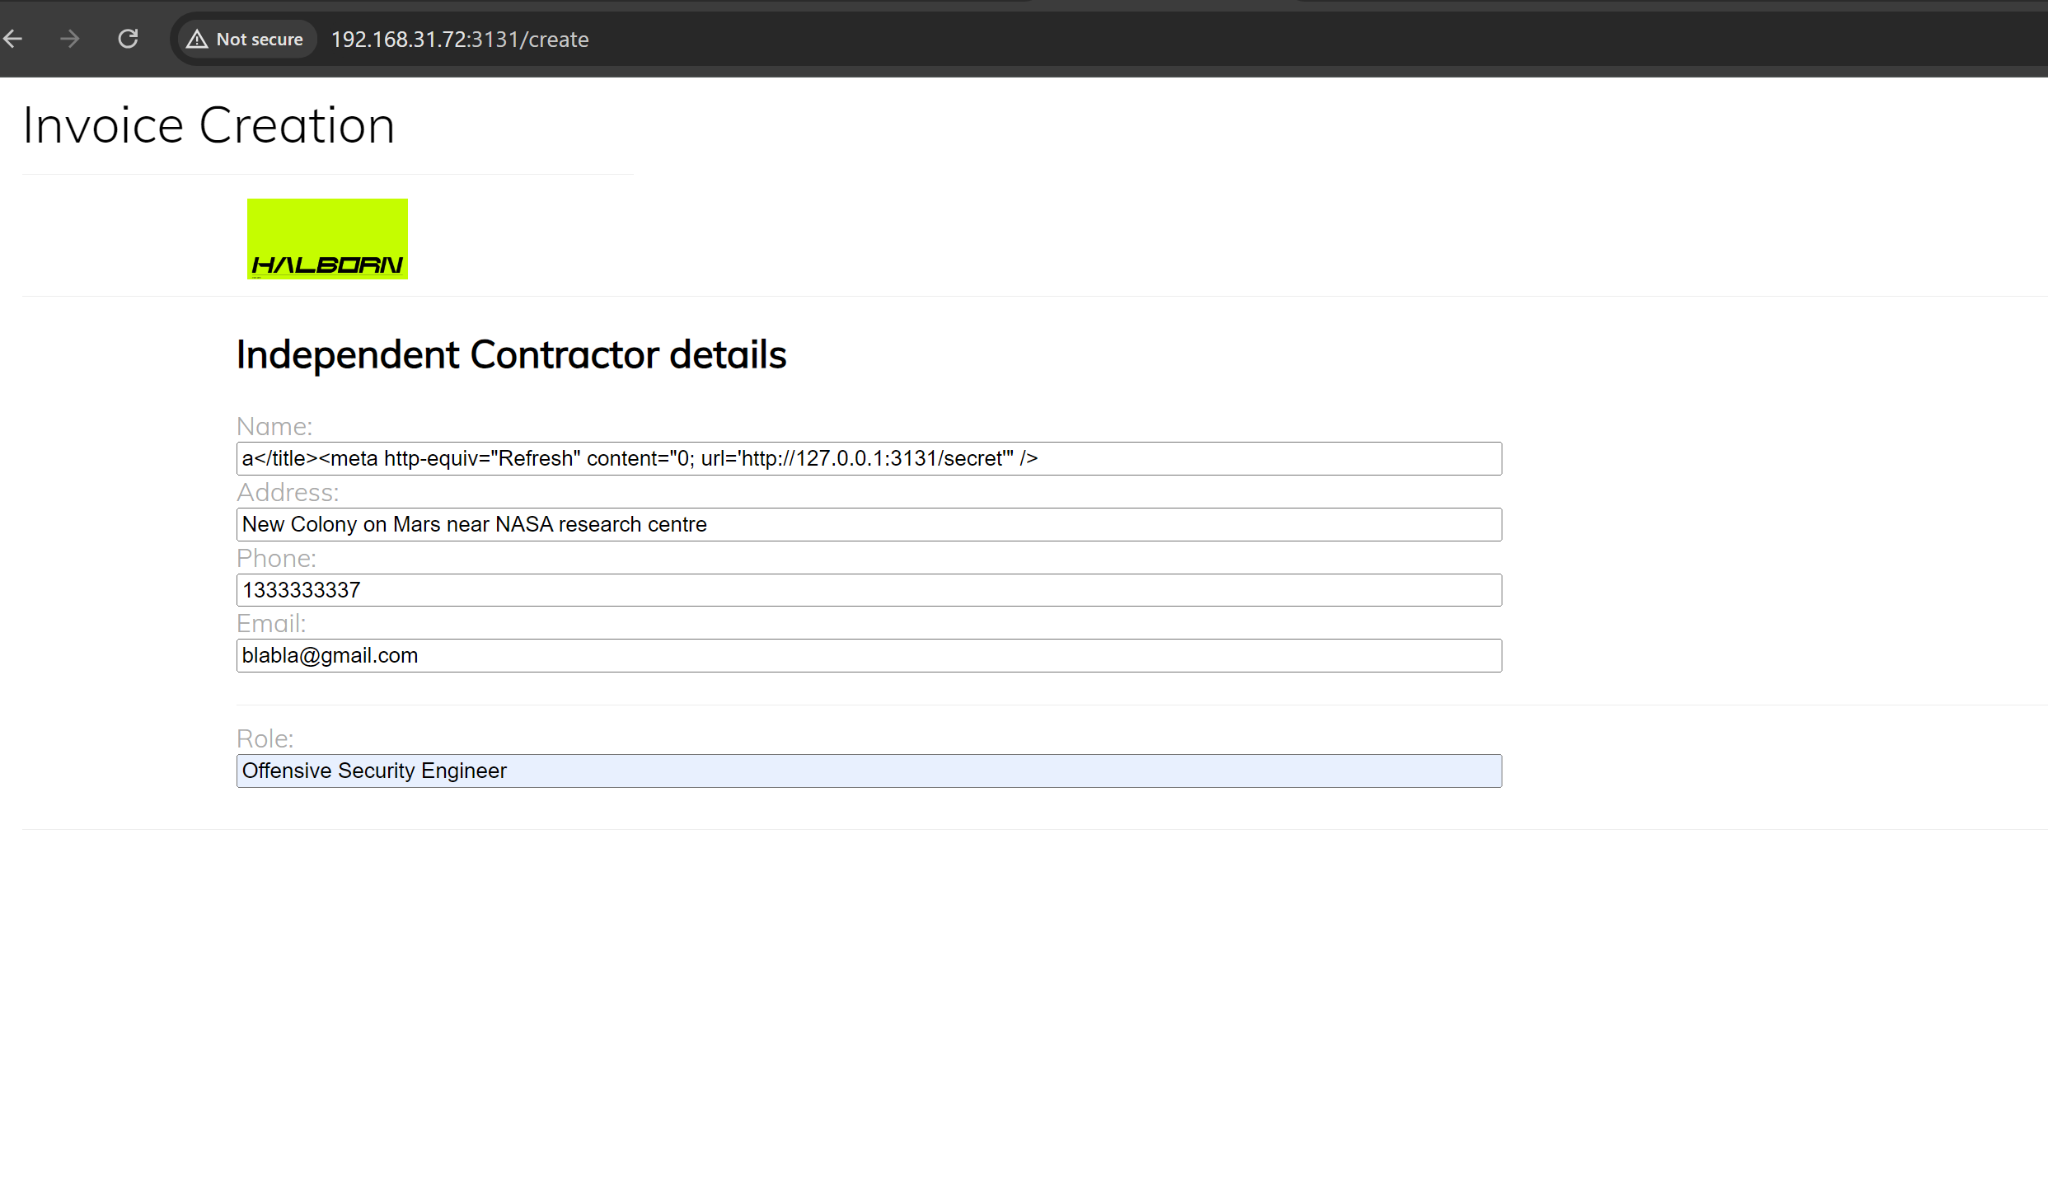Screen dimensions: 2048x1190
Task: Click the forward navigation arrow
Action: [69, 39]
